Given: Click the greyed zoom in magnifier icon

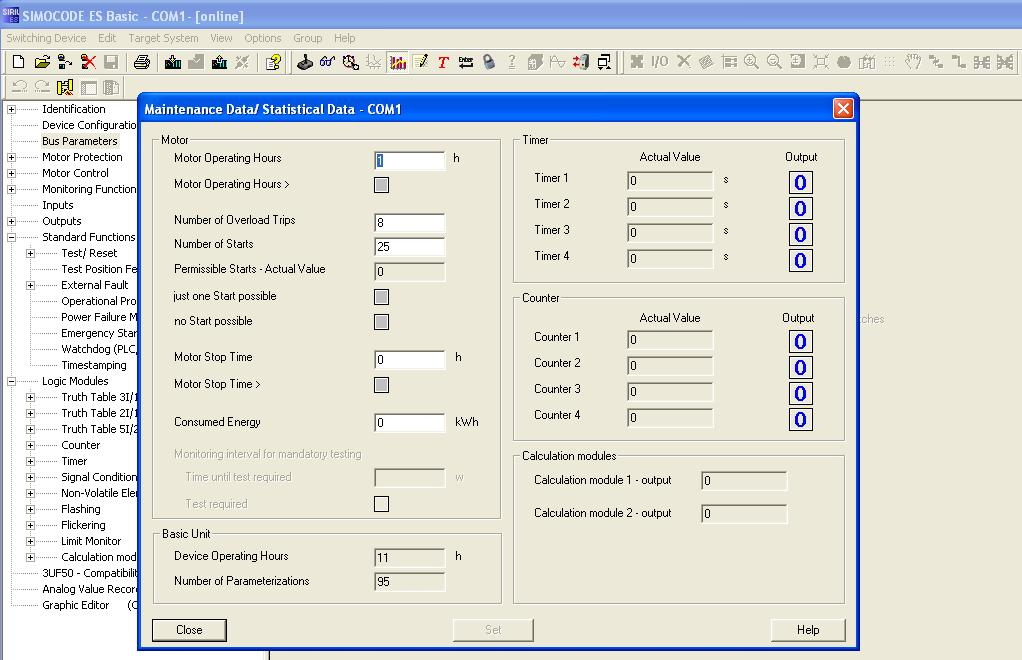Looking at the screenshot, I should tap(752, 62).
